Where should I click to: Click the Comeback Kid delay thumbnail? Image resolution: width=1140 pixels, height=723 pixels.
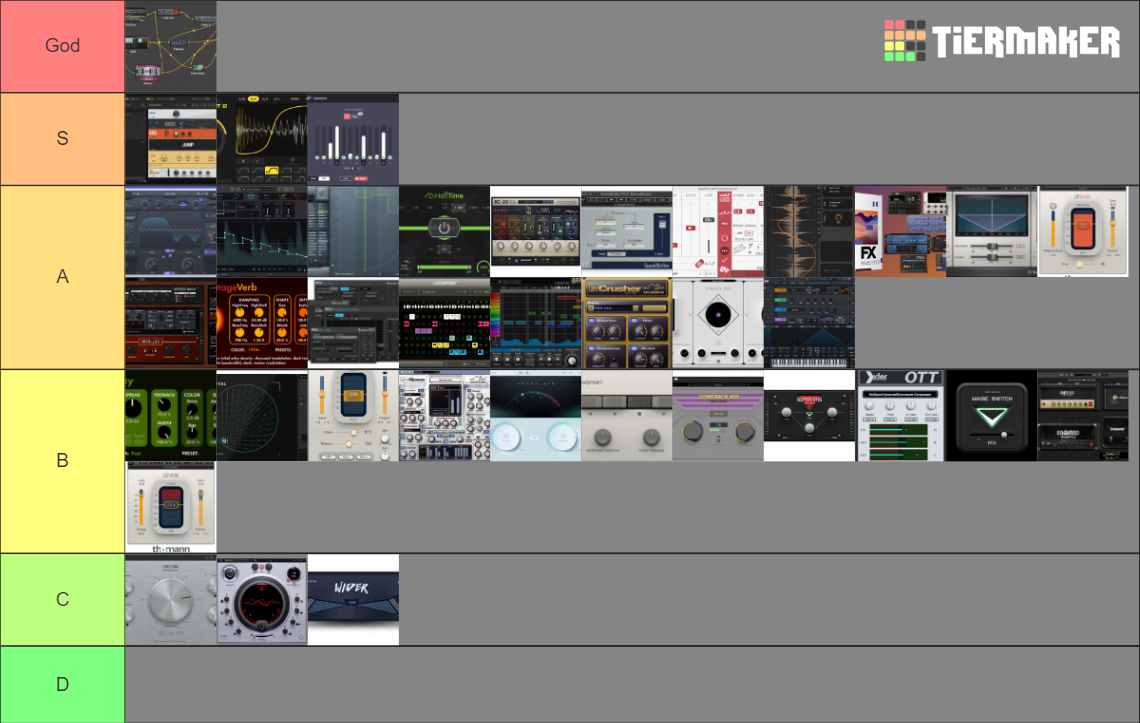click(x=717, y=416)
